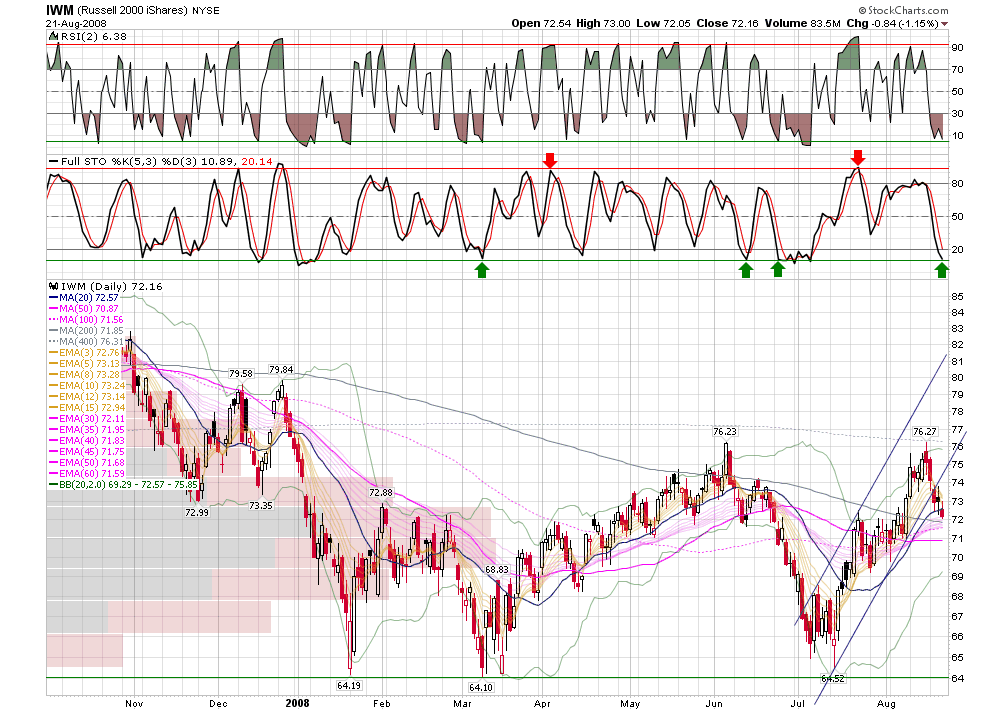The width and height of the screenshot is (990, 709).
Task: Click the High 73.00 value
Action: click(x=603, y=23)
